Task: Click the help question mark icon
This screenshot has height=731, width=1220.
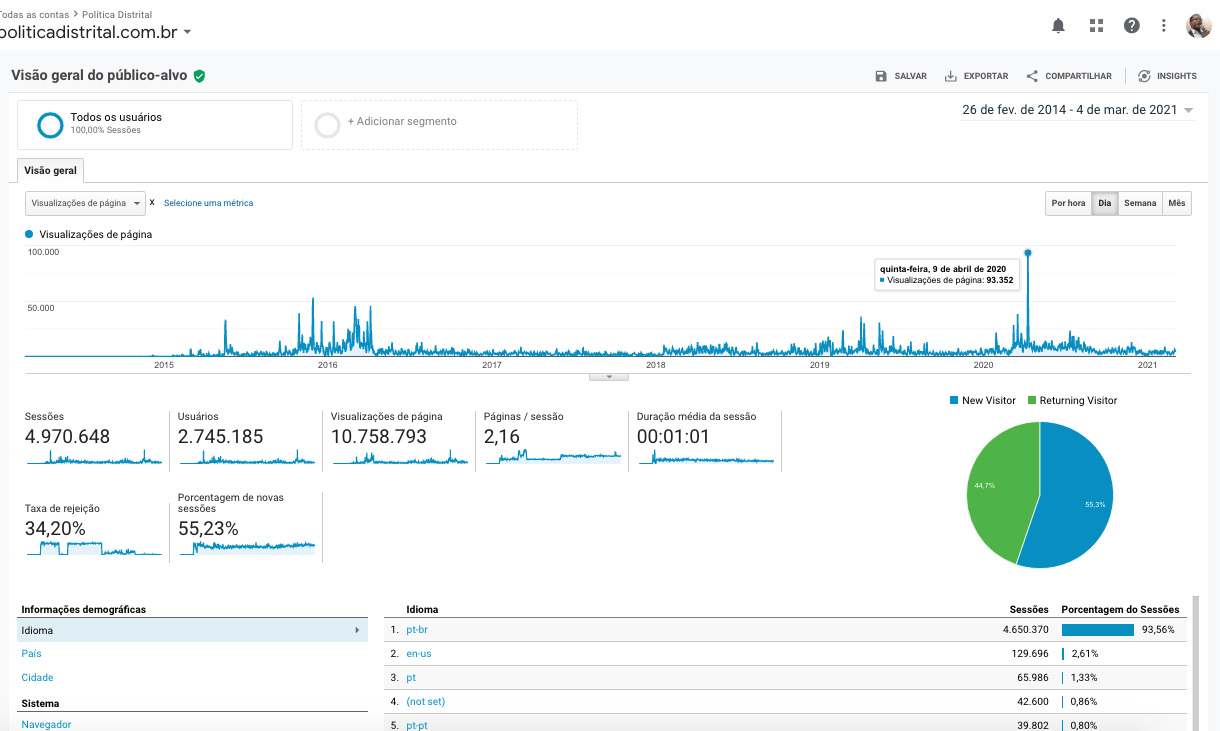Action: [x=1132, y=26]
